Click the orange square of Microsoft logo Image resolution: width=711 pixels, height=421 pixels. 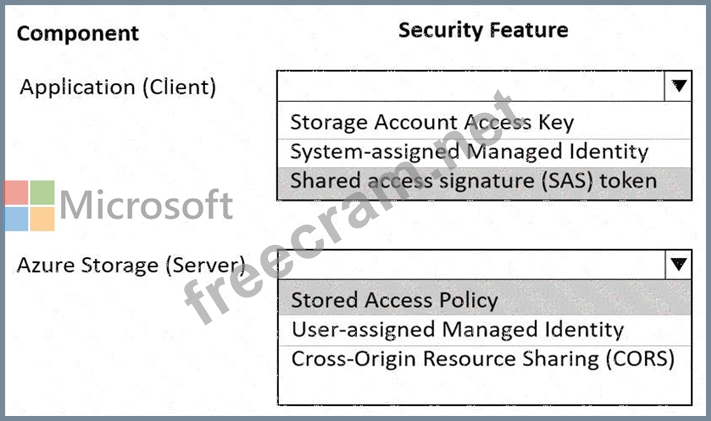coord(42,219)
